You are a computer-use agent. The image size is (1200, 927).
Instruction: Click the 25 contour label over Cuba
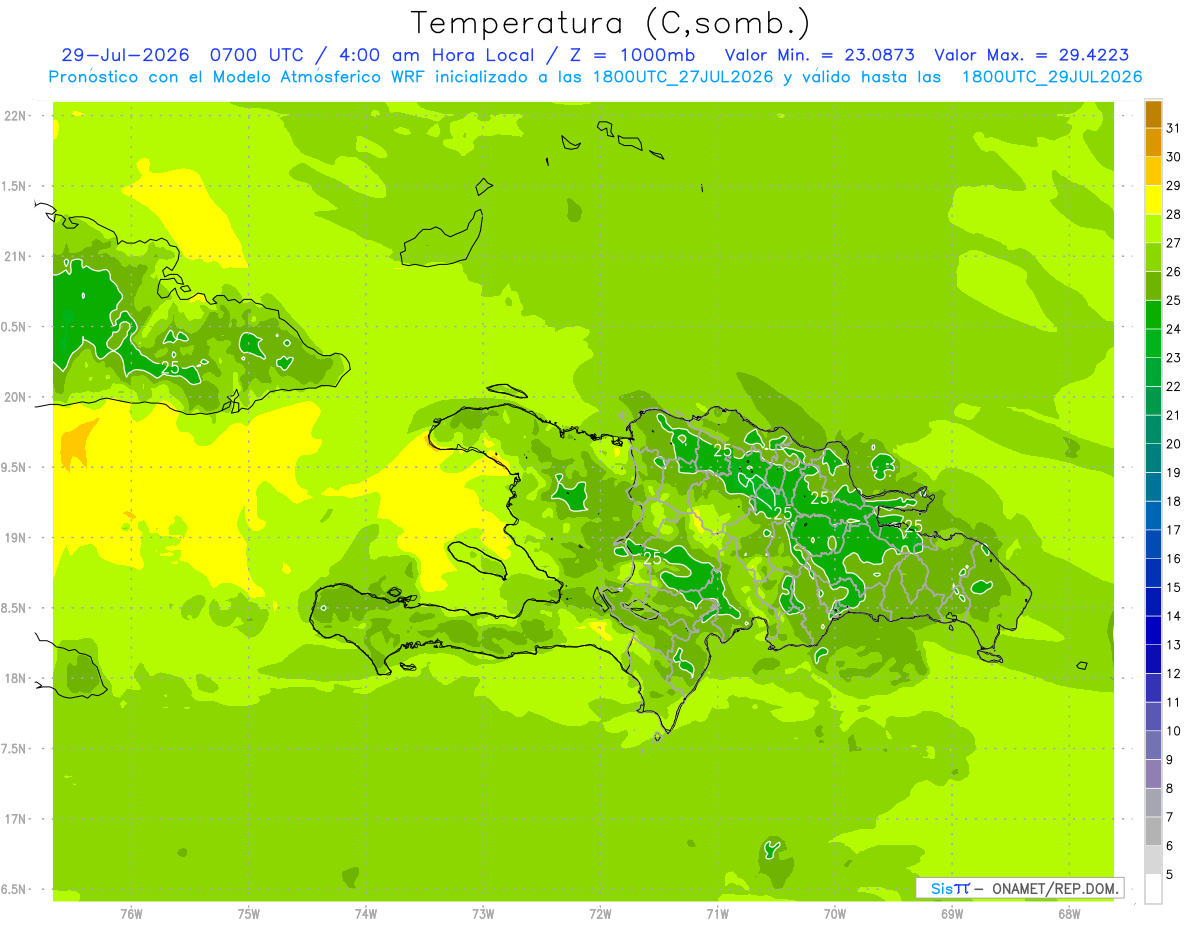[x=170, y=368]
